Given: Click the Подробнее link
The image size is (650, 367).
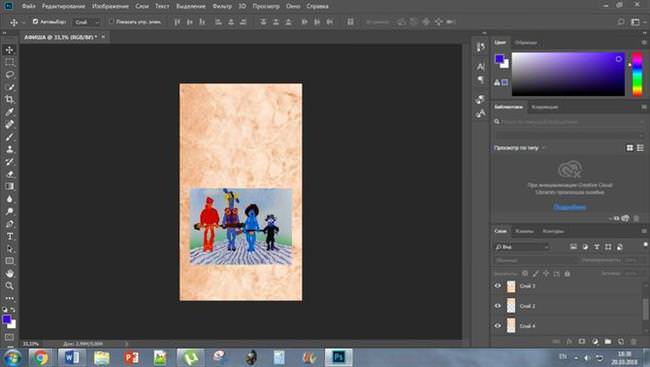Looking at the screenshot, I should 570,207.
